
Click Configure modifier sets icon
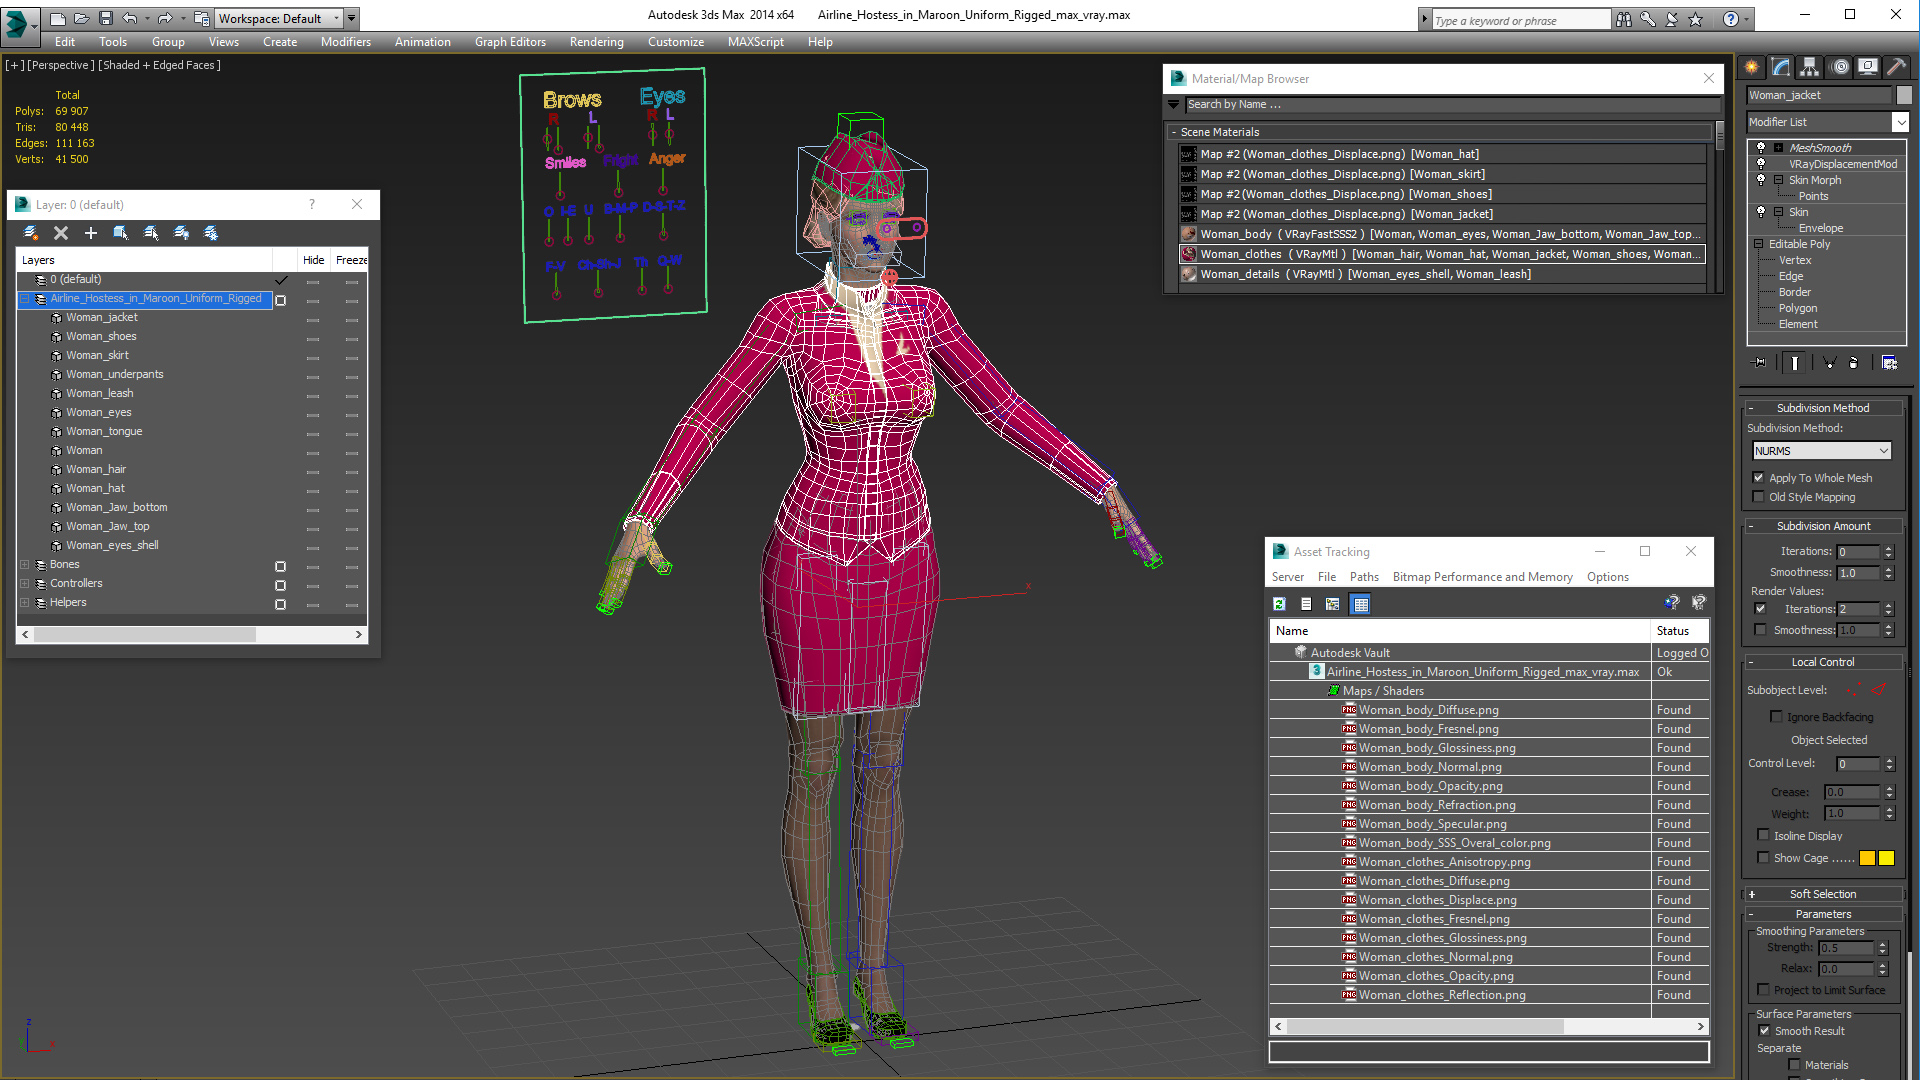[x=1889, y=363]
